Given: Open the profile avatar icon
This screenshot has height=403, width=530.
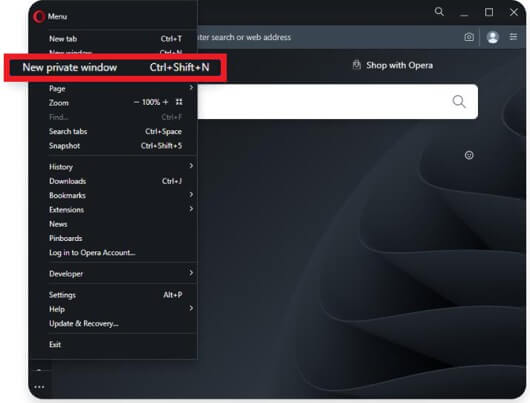Looking at the screenshot, I should tap(493, 37).
